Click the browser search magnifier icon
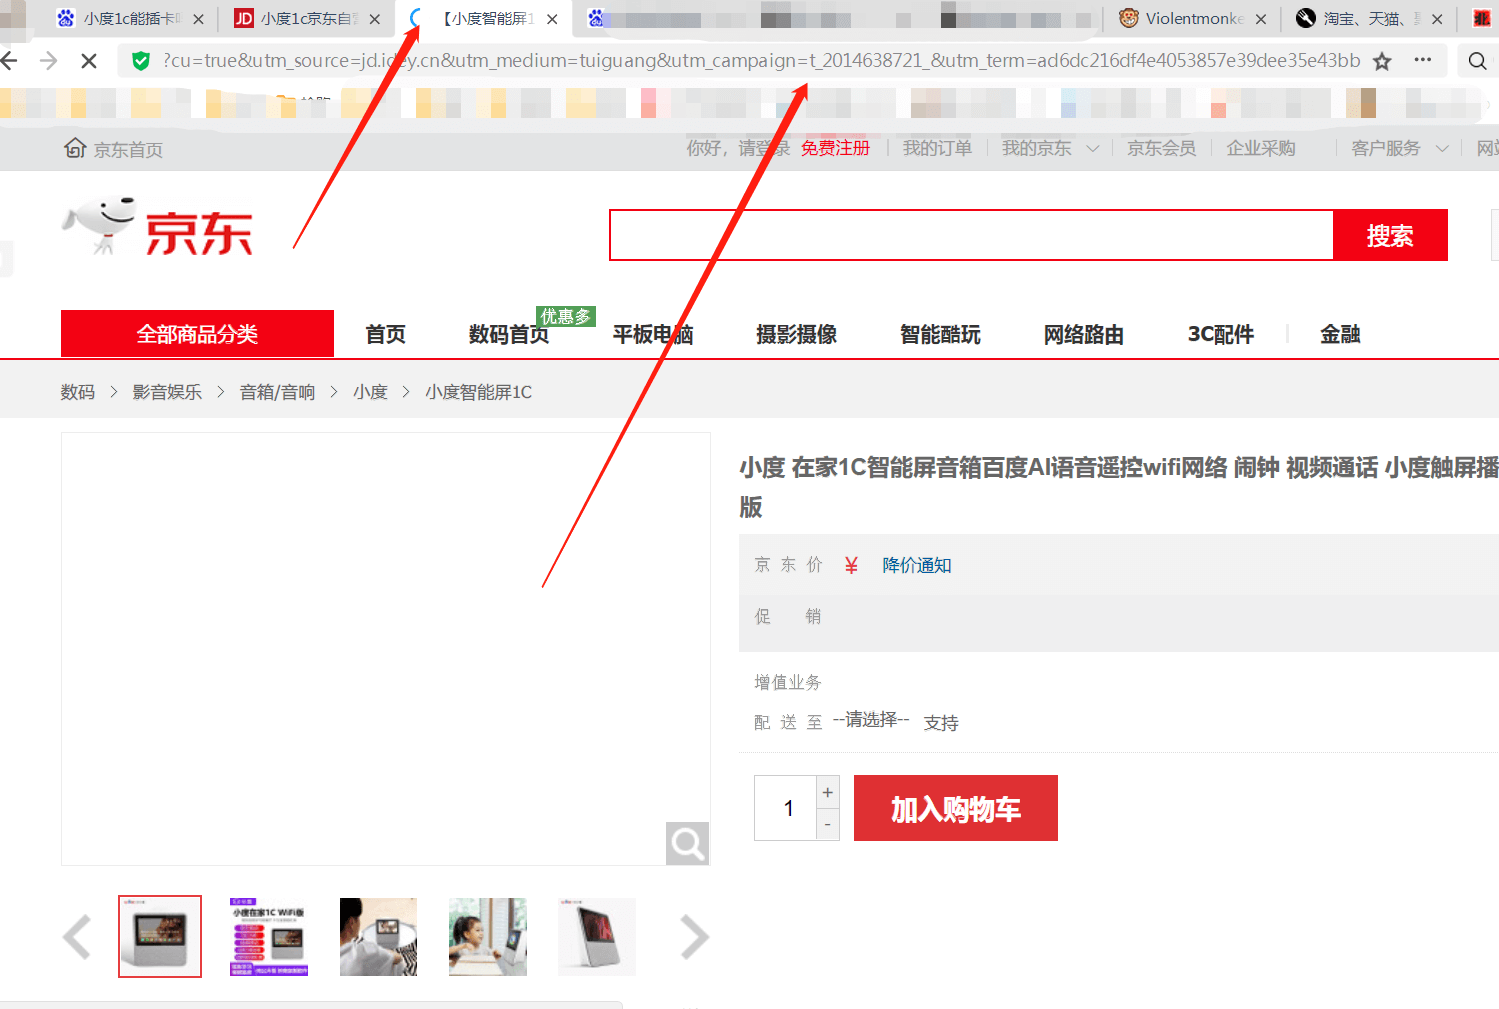 click(x=1477, y=61)
